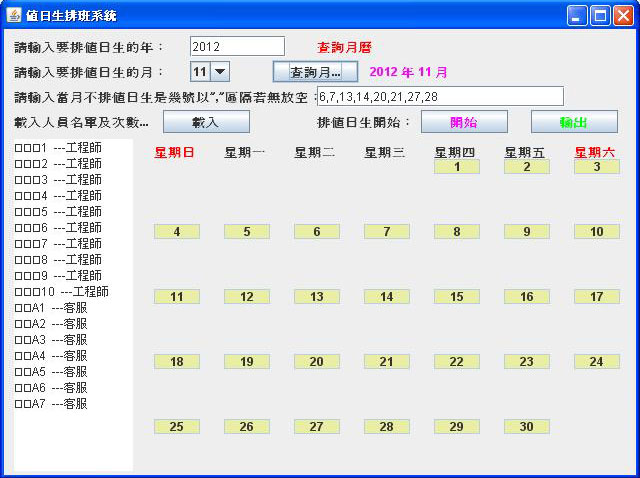Select day 29 on the calendar

coord(457,427)
